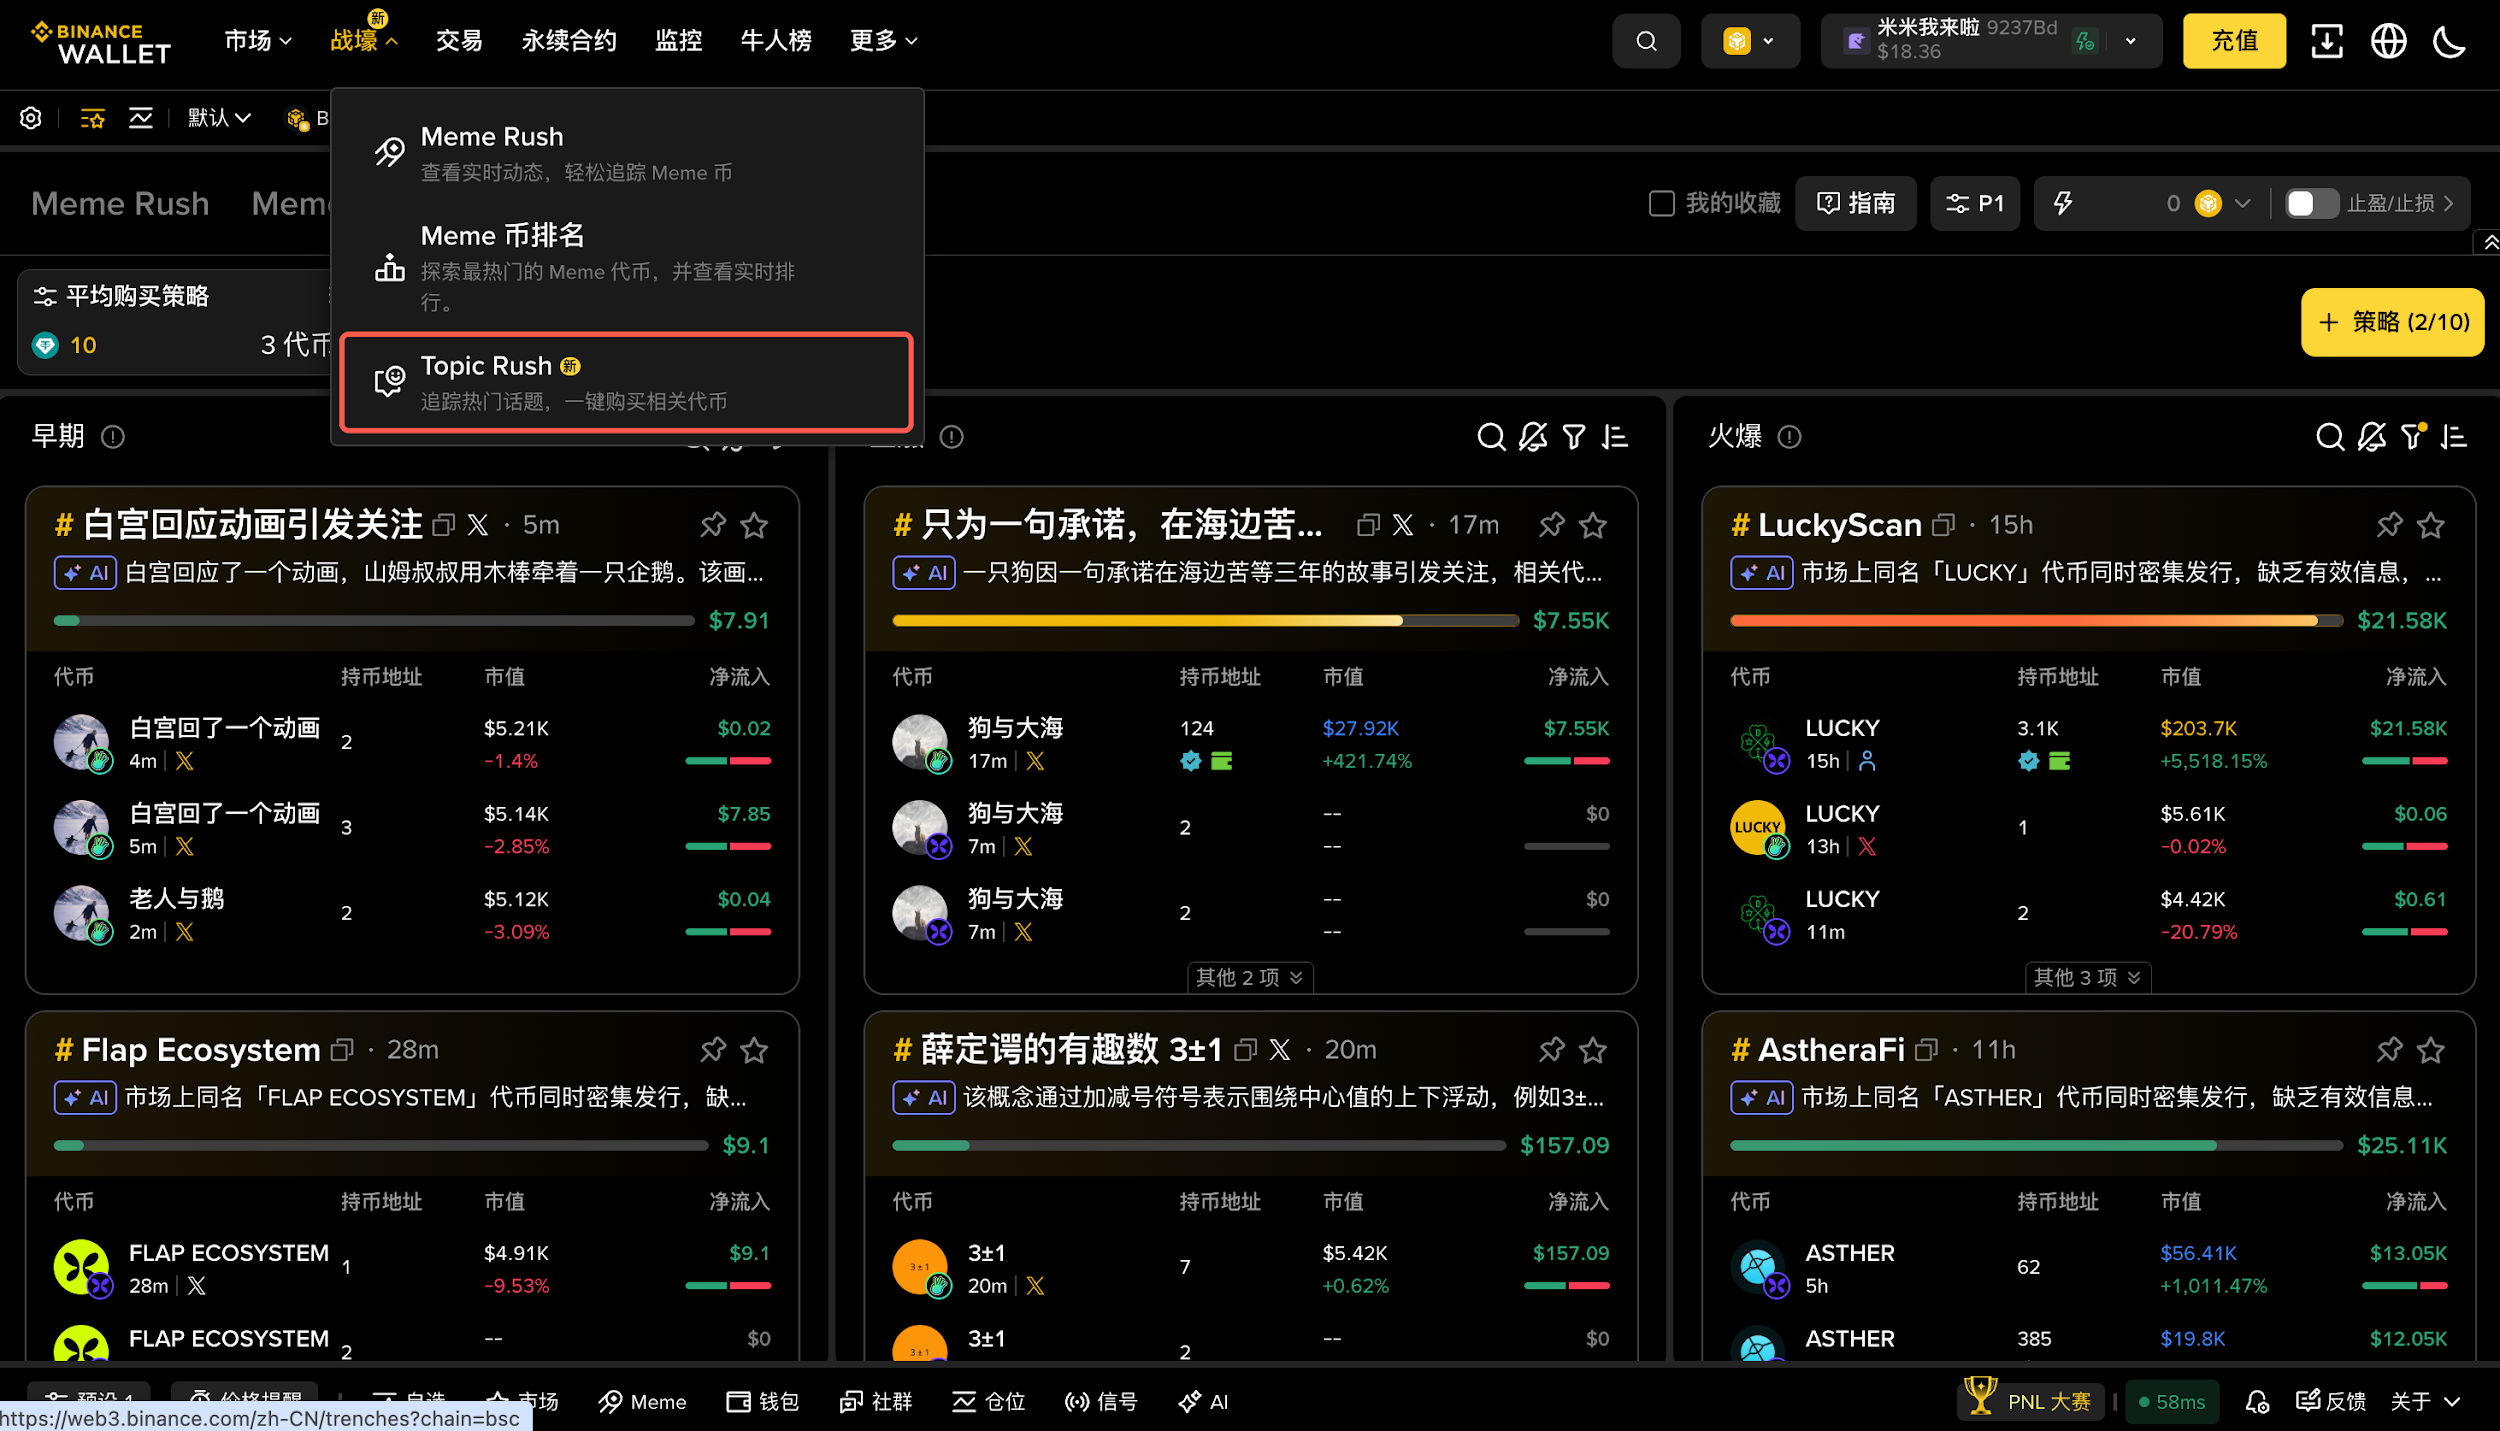Viewport: 2500px width, 1431px height.
Task: Enable the 我的收藏 checkbox
Action: [x=1662, y=203]
